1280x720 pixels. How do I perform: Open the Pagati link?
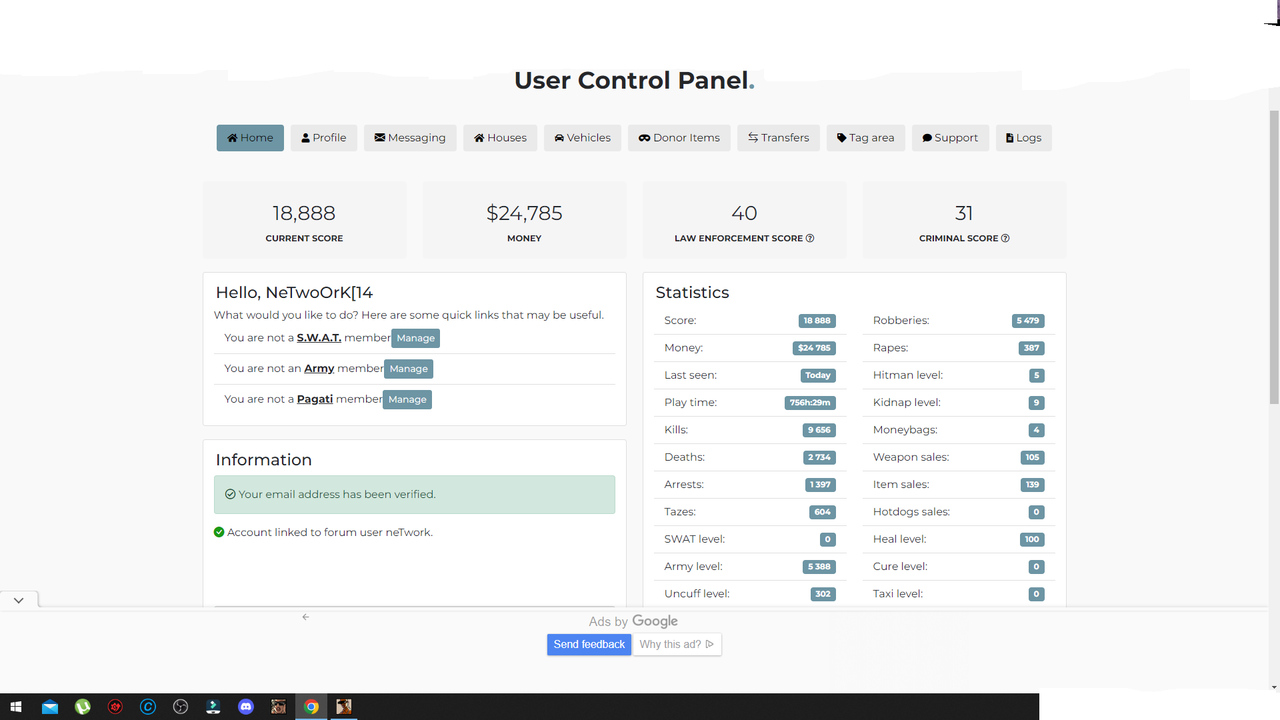click(315, 399)
